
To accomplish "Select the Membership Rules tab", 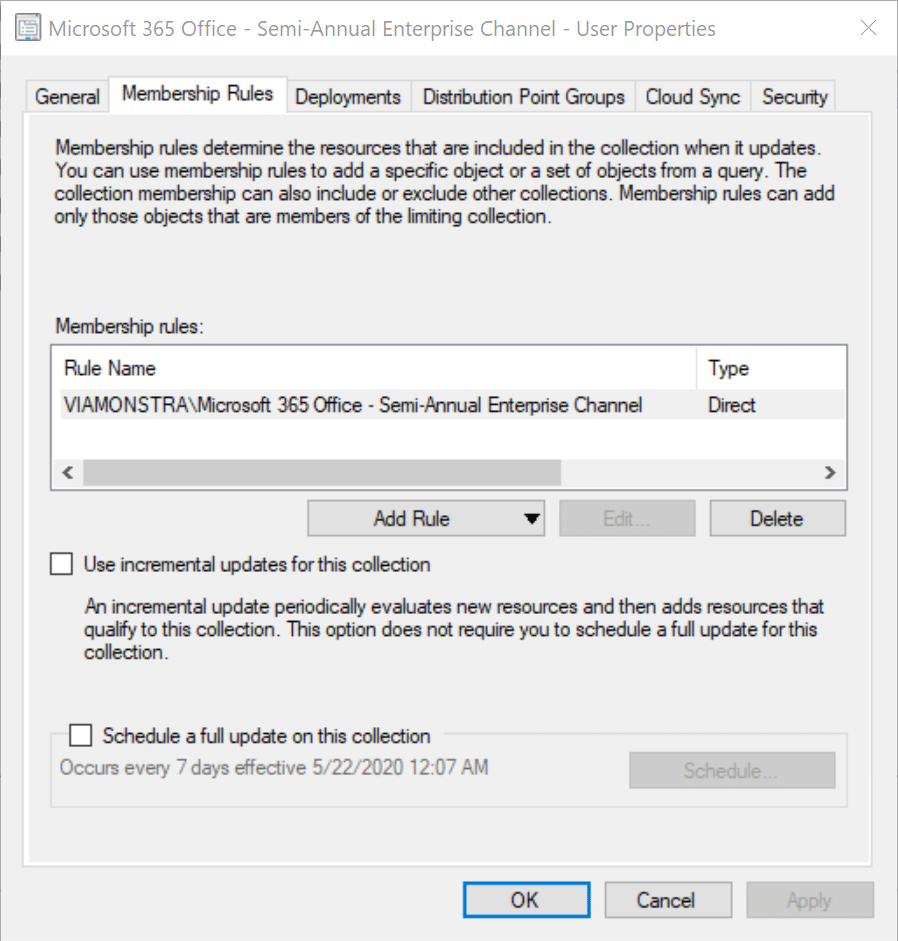I will click(x=197, y=94).
